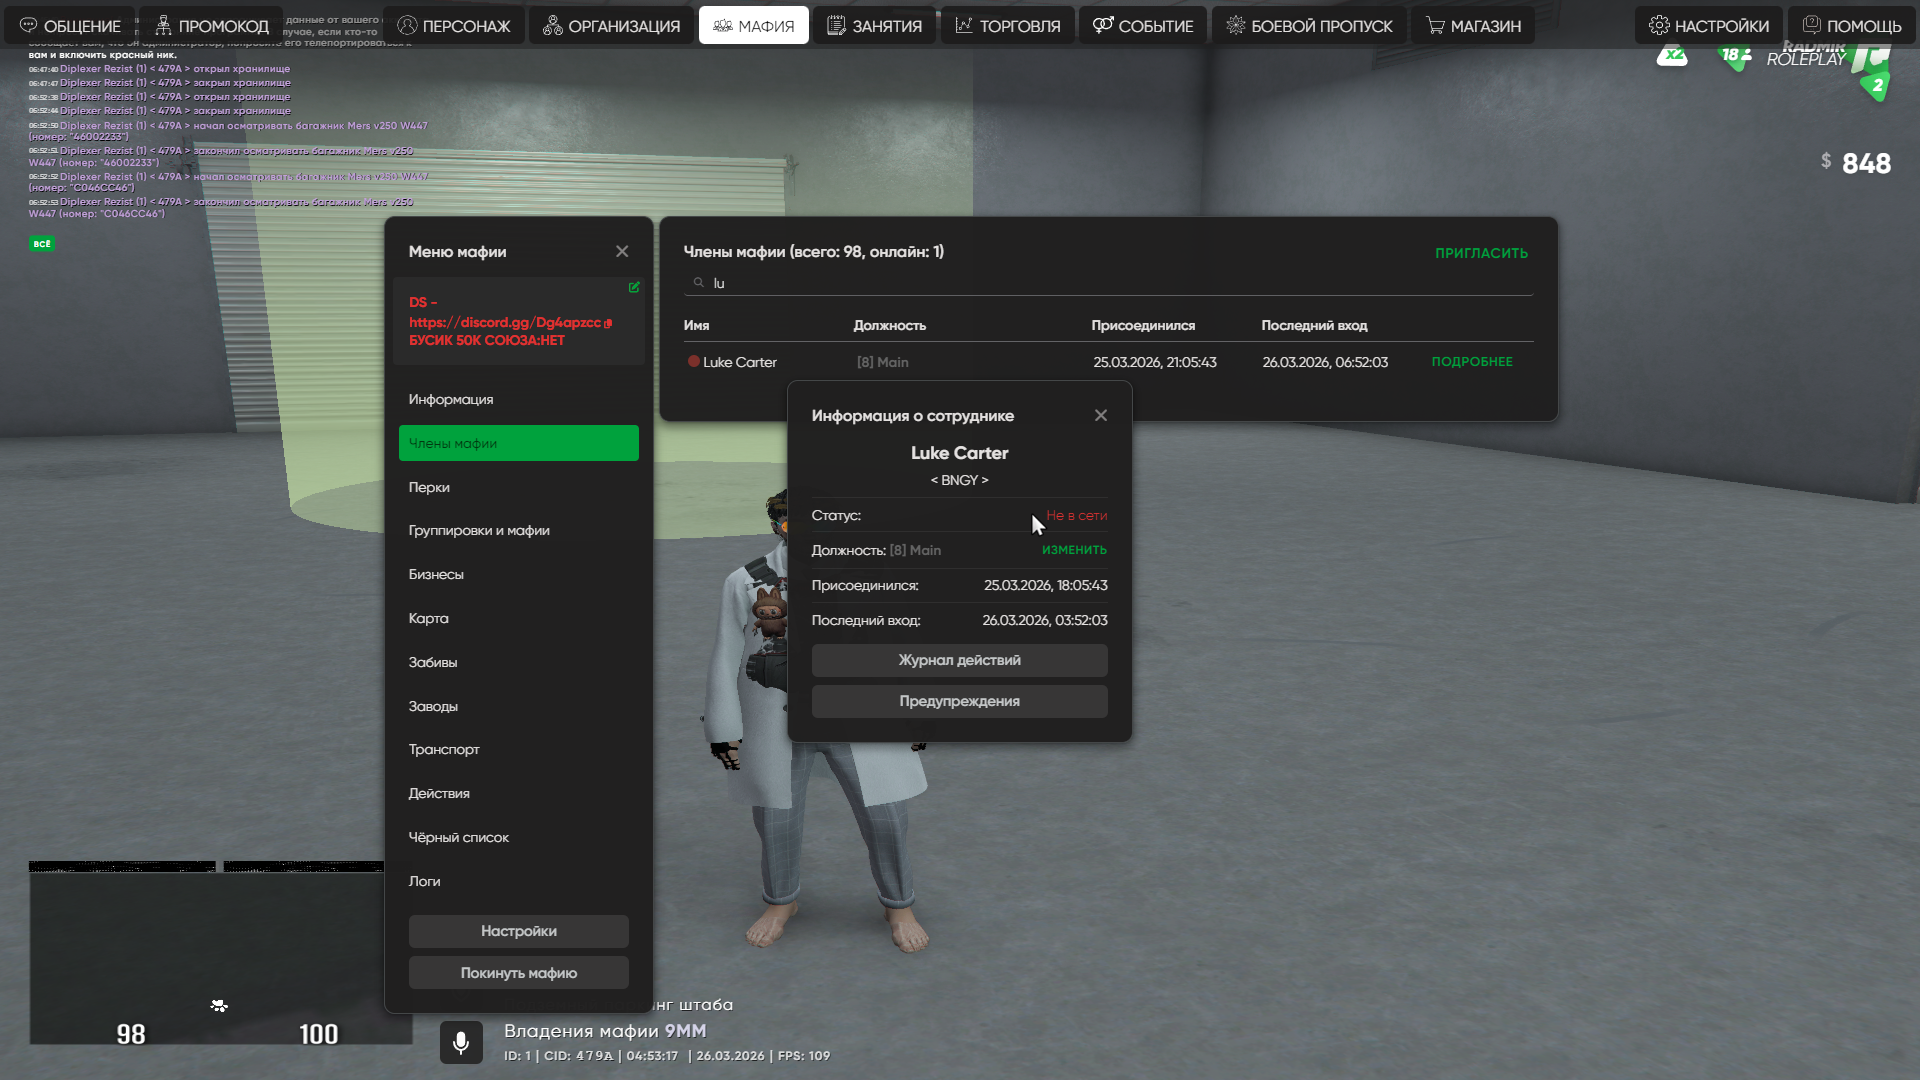
Task: Click the edit pencil on mafia note
Action: pyautogui.click(x=634, y=287)
